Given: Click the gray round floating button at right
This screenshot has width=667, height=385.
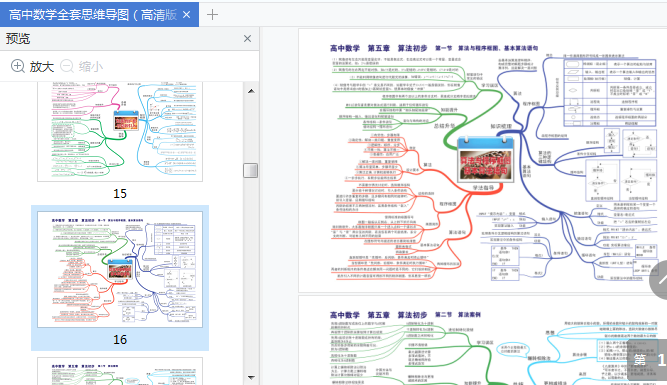Looking at the screenshot, I should (x=659, y=280).
